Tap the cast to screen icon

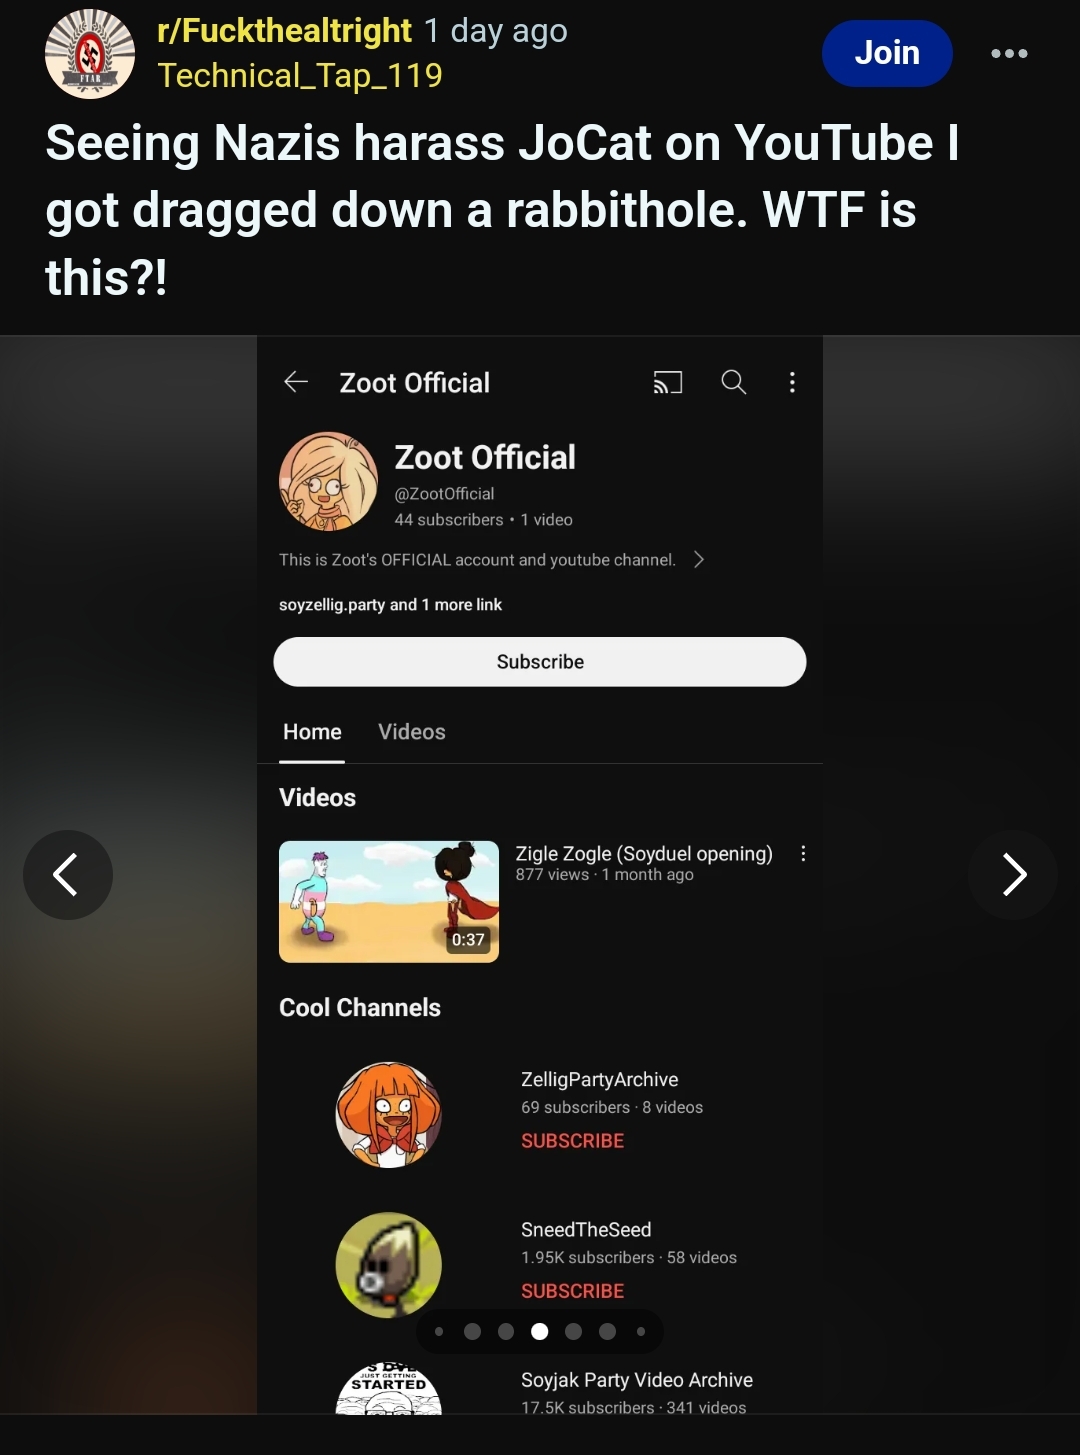pyautogui.click(x=668, y=382)
